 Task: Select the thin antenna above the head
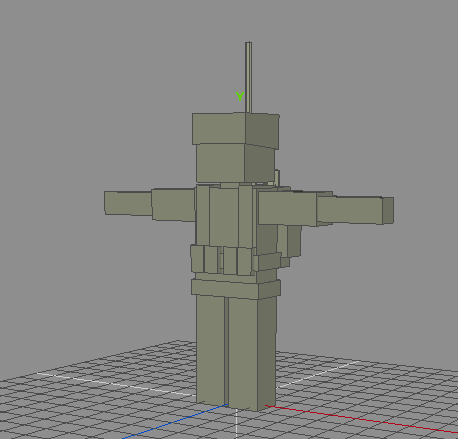point(248,77)
